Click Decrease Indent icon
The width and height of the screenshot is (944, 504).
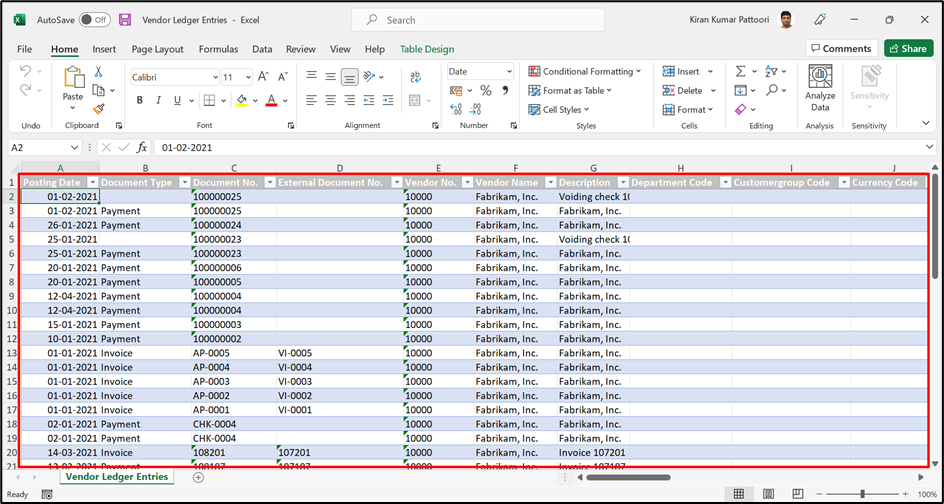tap(369, 100)
